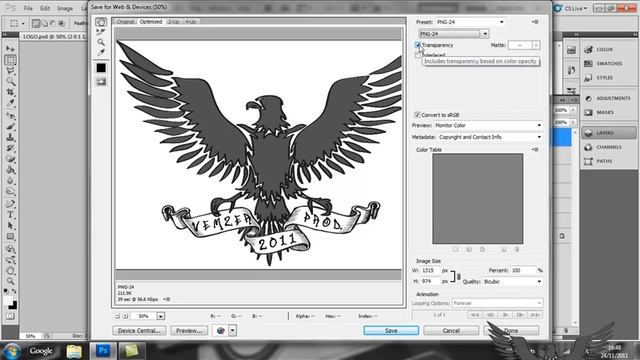640x360 pixels.
Task: Click the Device Central button
Action: point(139,330)
